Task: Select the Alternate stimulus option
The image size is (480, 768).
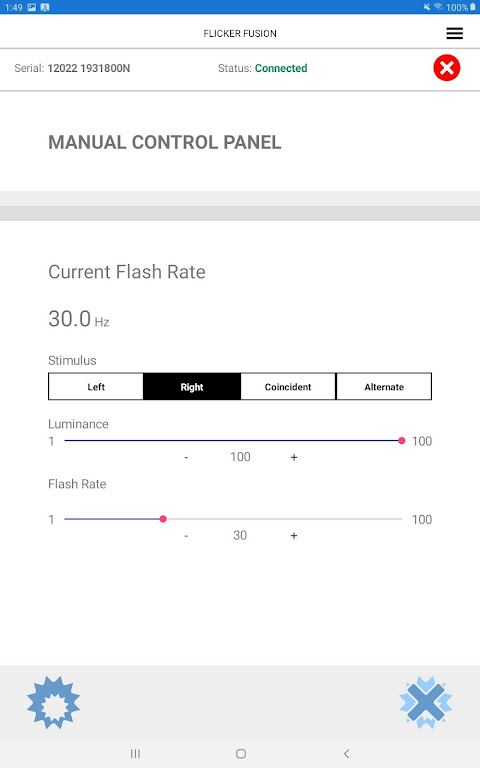Action: (x=384, y=386)
